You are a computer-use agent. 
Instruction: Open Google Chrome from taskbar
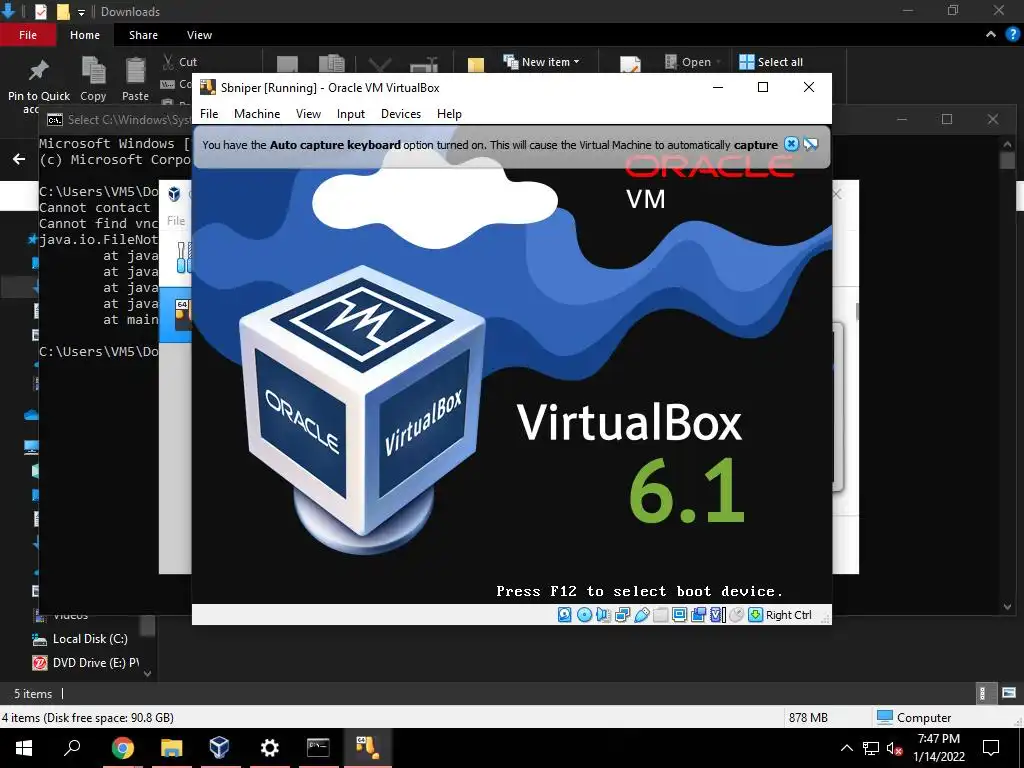(x=122, y=748)
